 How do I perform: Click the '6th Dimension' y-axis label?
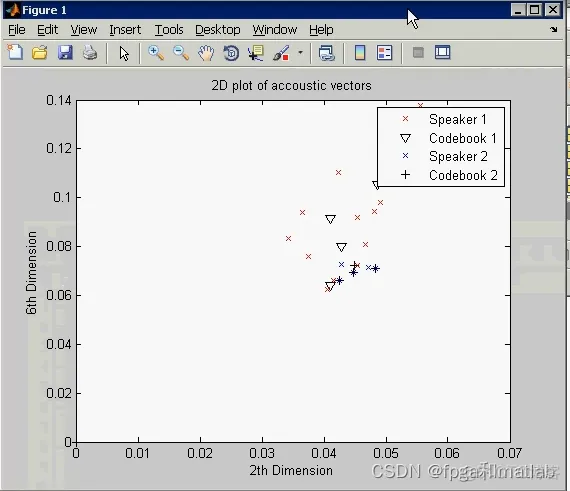31,273
